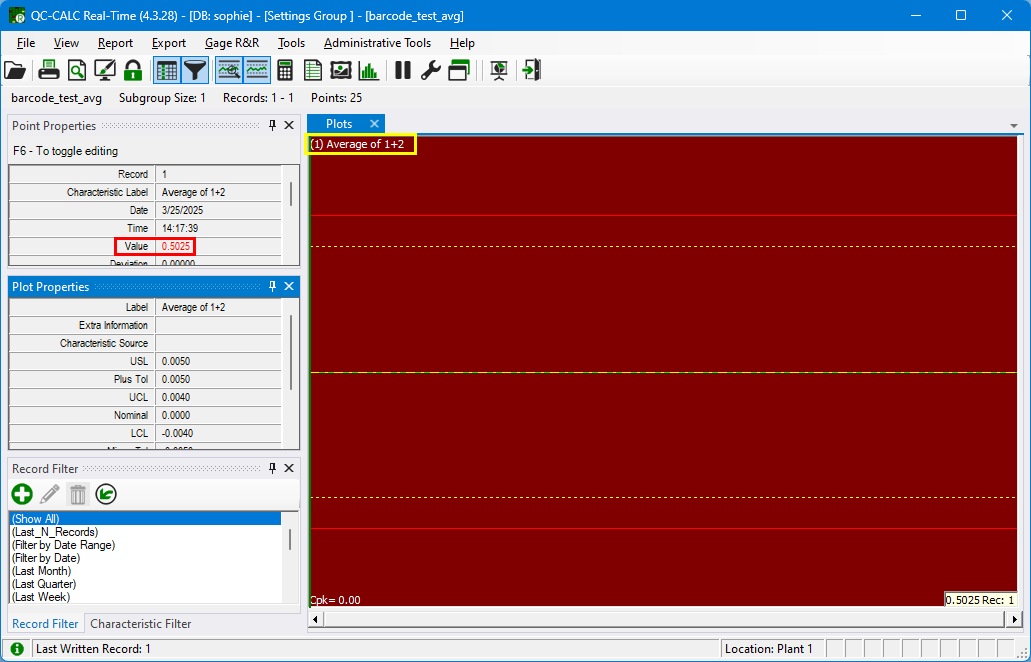Click the picture frame icon
This screenshot has width=1031, height=662.
tap(341, 70)
